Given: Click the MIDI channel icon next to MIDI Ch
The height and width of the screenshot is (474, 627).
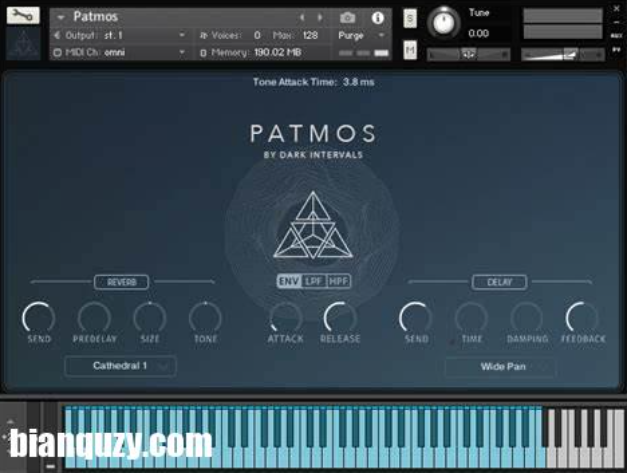Looking at the screenshot, I should (x=57, y=52).
